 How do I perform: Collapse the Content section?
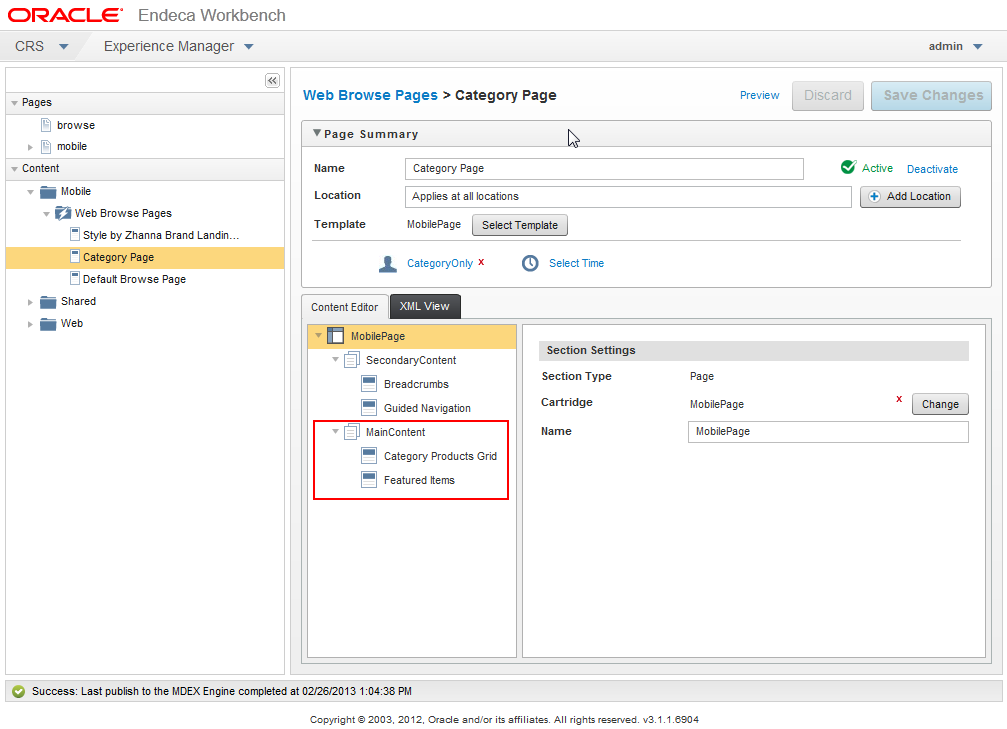pos(14,169)
